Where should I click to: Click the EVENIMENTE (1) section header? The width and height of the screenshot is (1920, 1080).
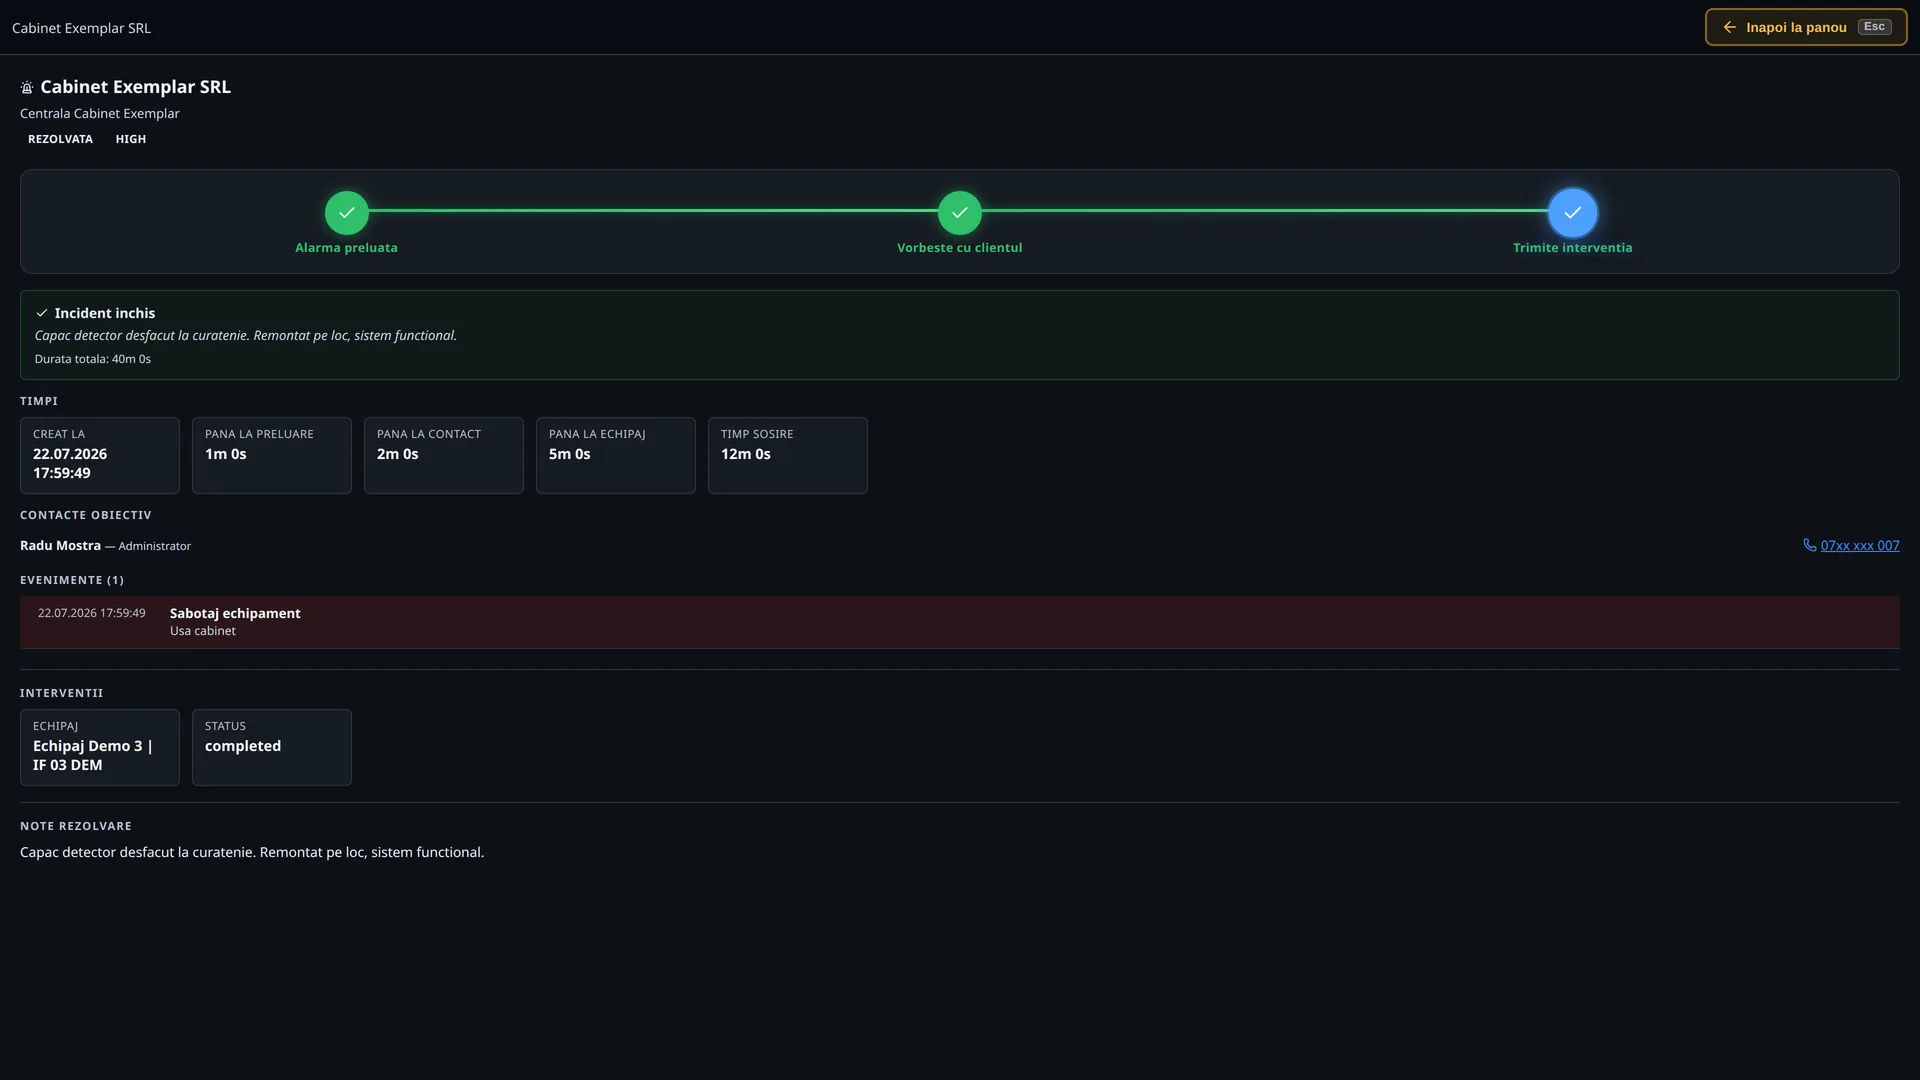tap(72, 580)
